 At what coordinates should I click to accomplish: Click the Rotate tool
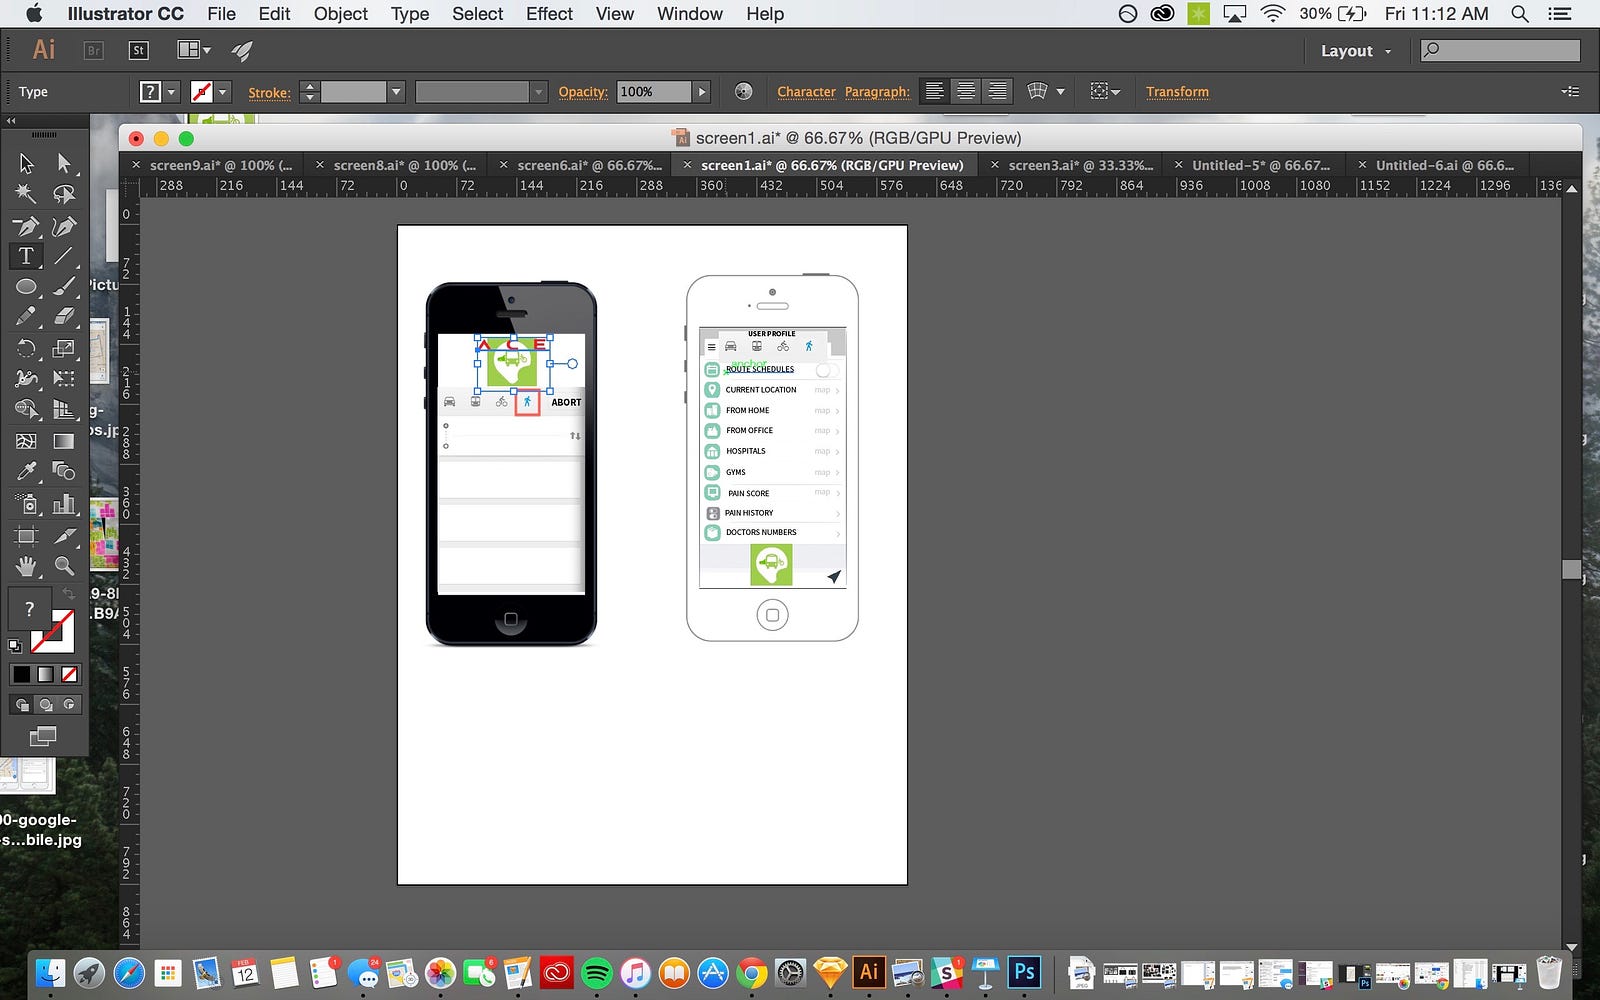tap(26, 348)
